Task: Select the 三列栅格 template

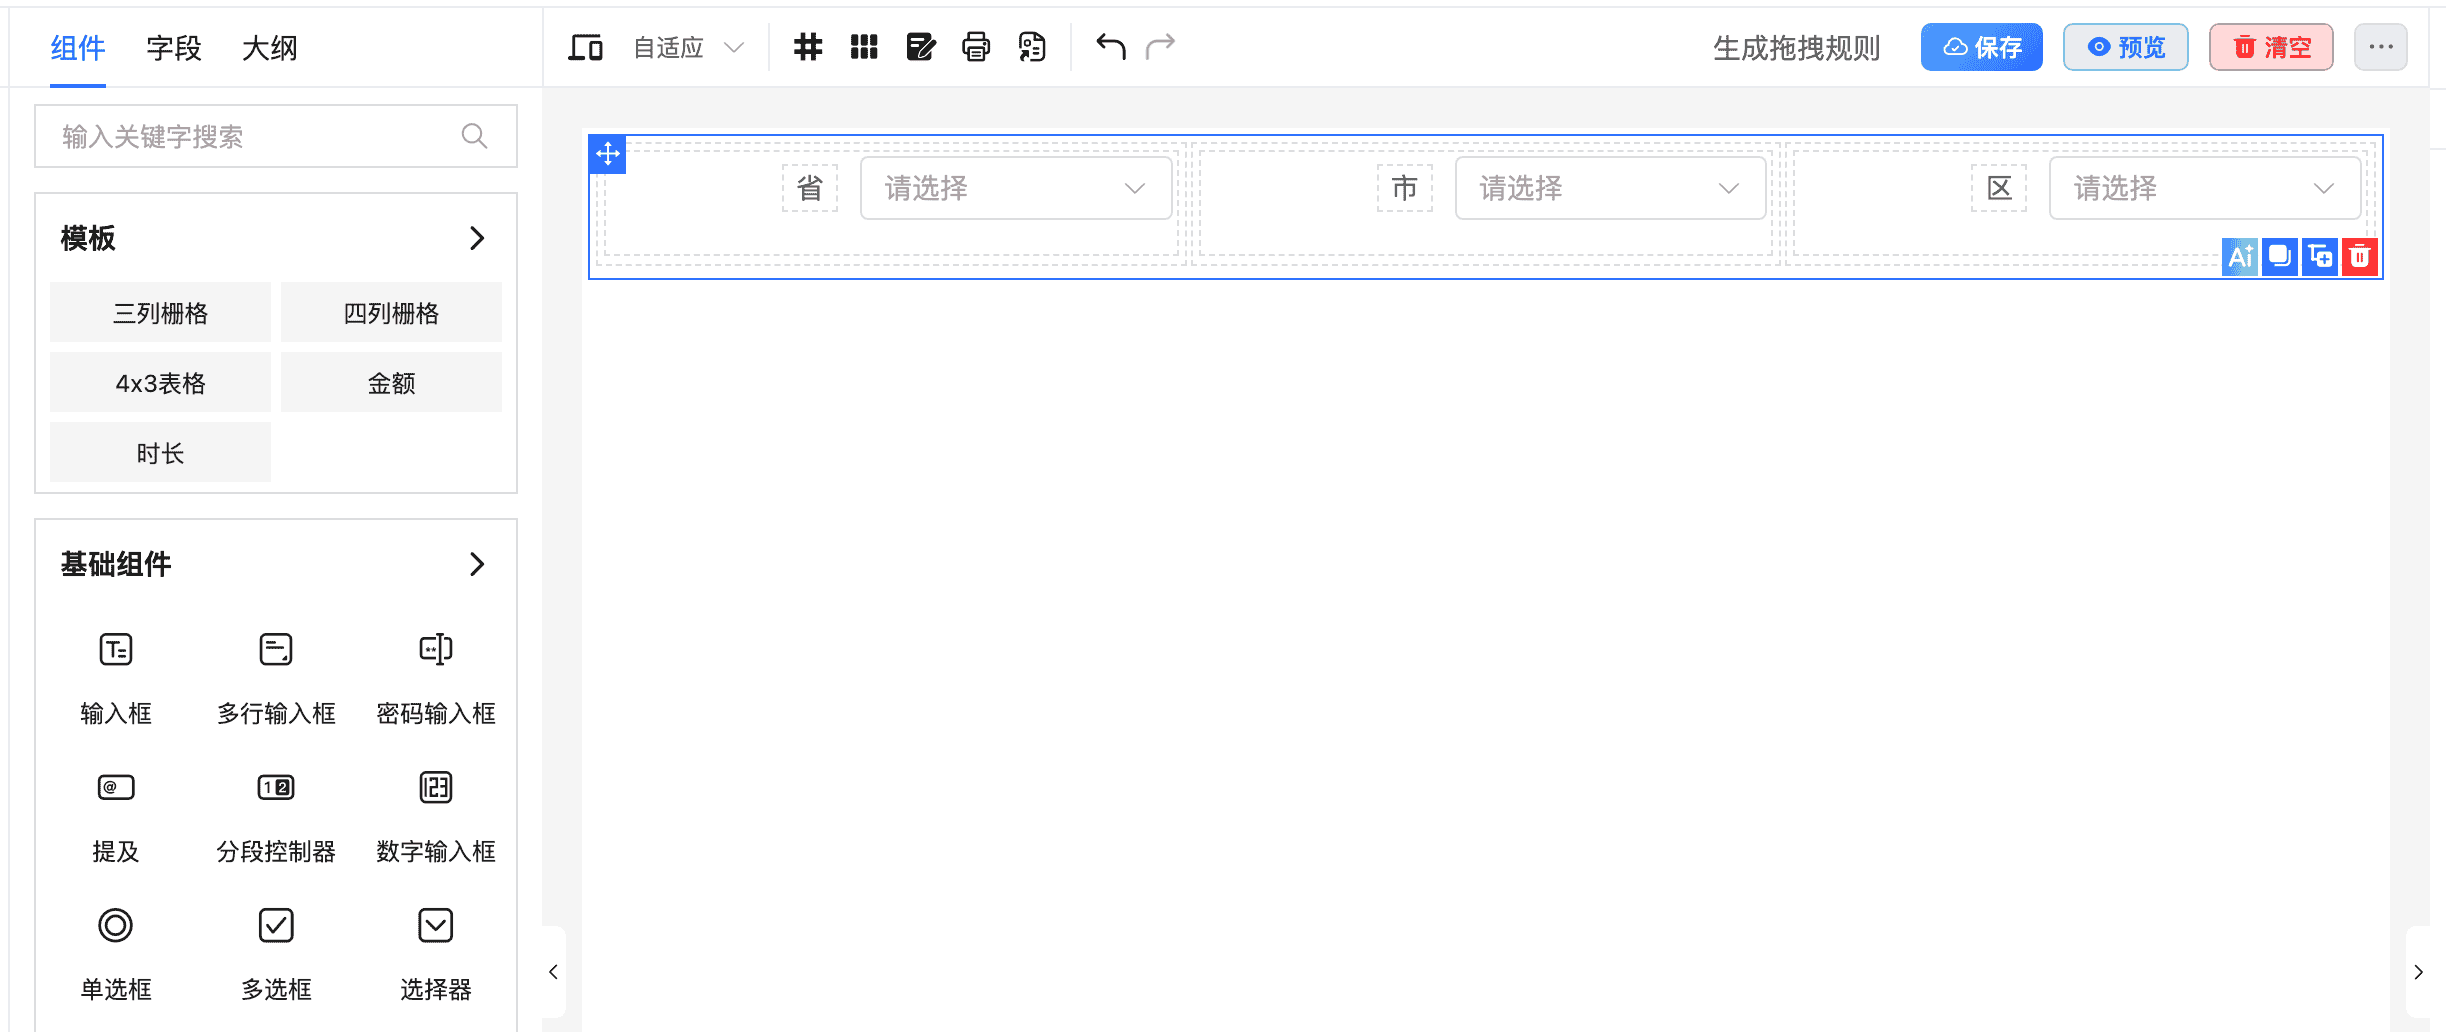Action: click(160, 312)
